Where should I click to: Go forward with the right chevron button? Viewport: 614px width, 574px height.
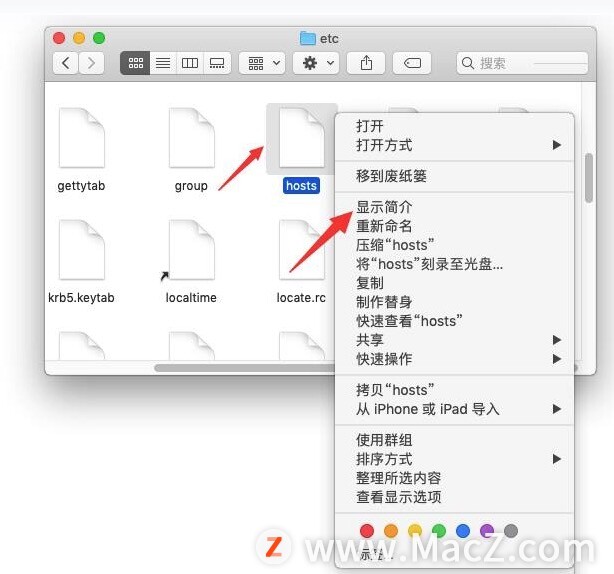[91, 63]
